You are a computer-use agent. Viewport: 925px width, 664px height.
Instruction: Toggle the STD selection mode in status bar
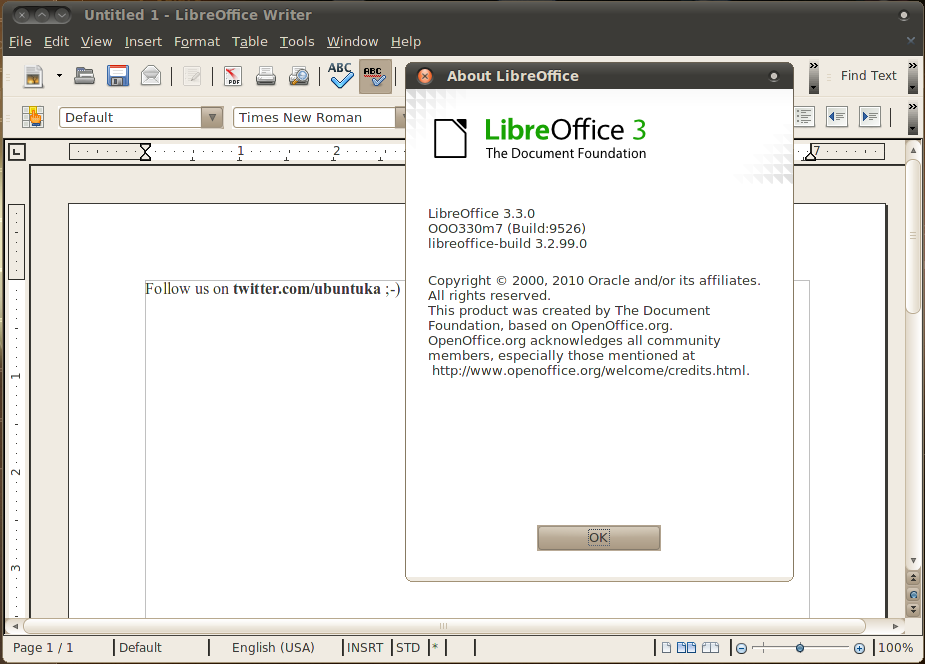coord(408,648)
